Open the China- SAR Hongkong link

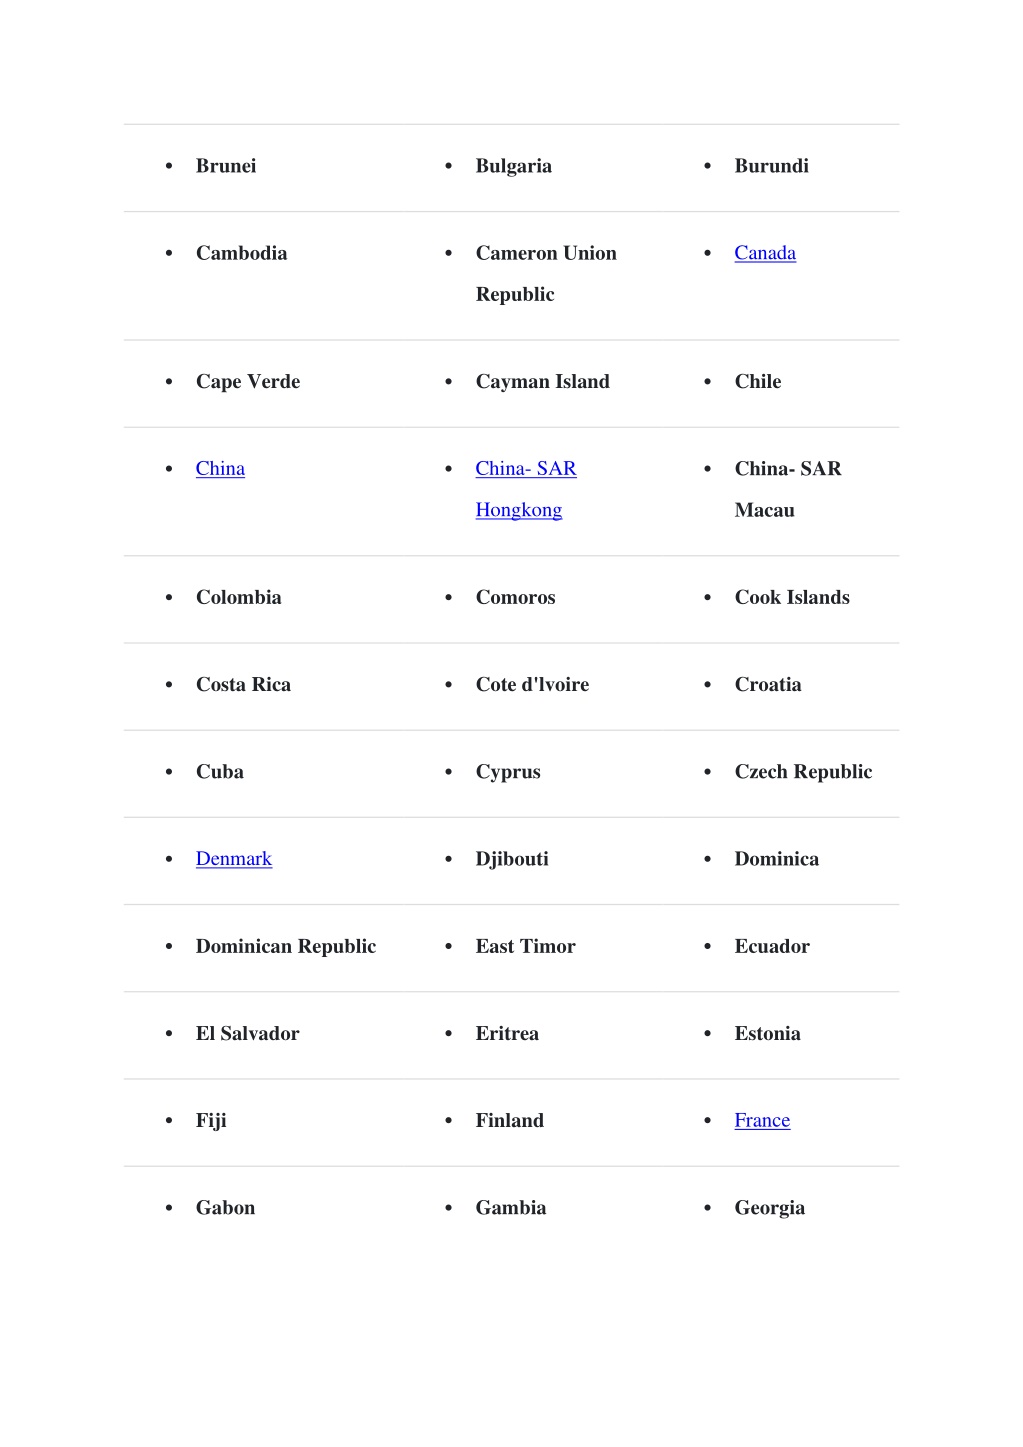coord(526,489)
